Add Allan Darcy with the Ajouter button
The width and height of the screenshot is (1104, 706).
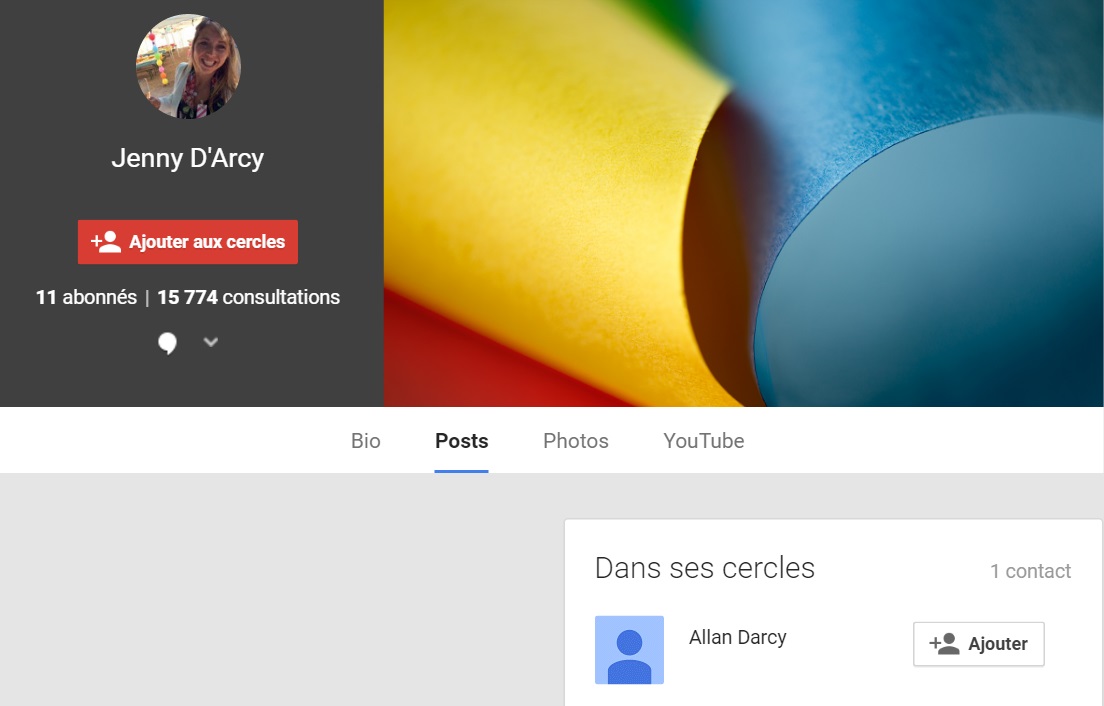(x=979, y=644)
